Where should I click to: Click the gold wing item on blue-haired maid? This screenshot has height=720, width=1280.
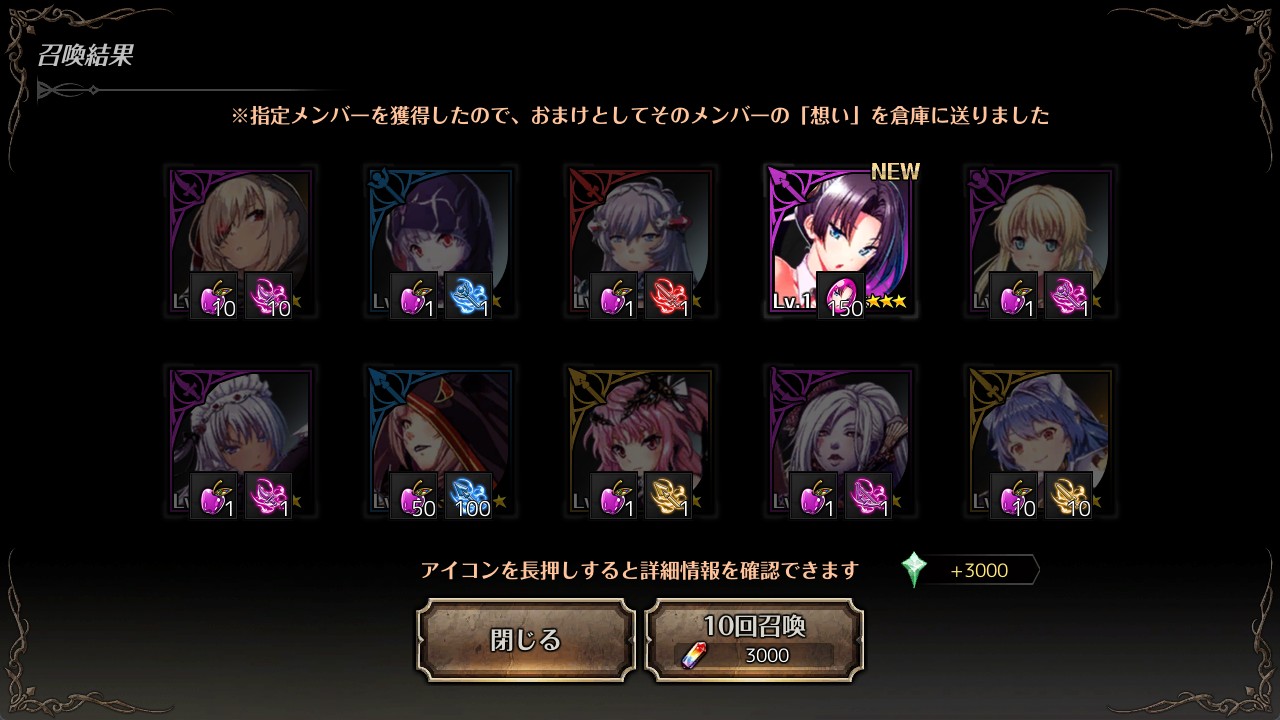point(1069,496)
